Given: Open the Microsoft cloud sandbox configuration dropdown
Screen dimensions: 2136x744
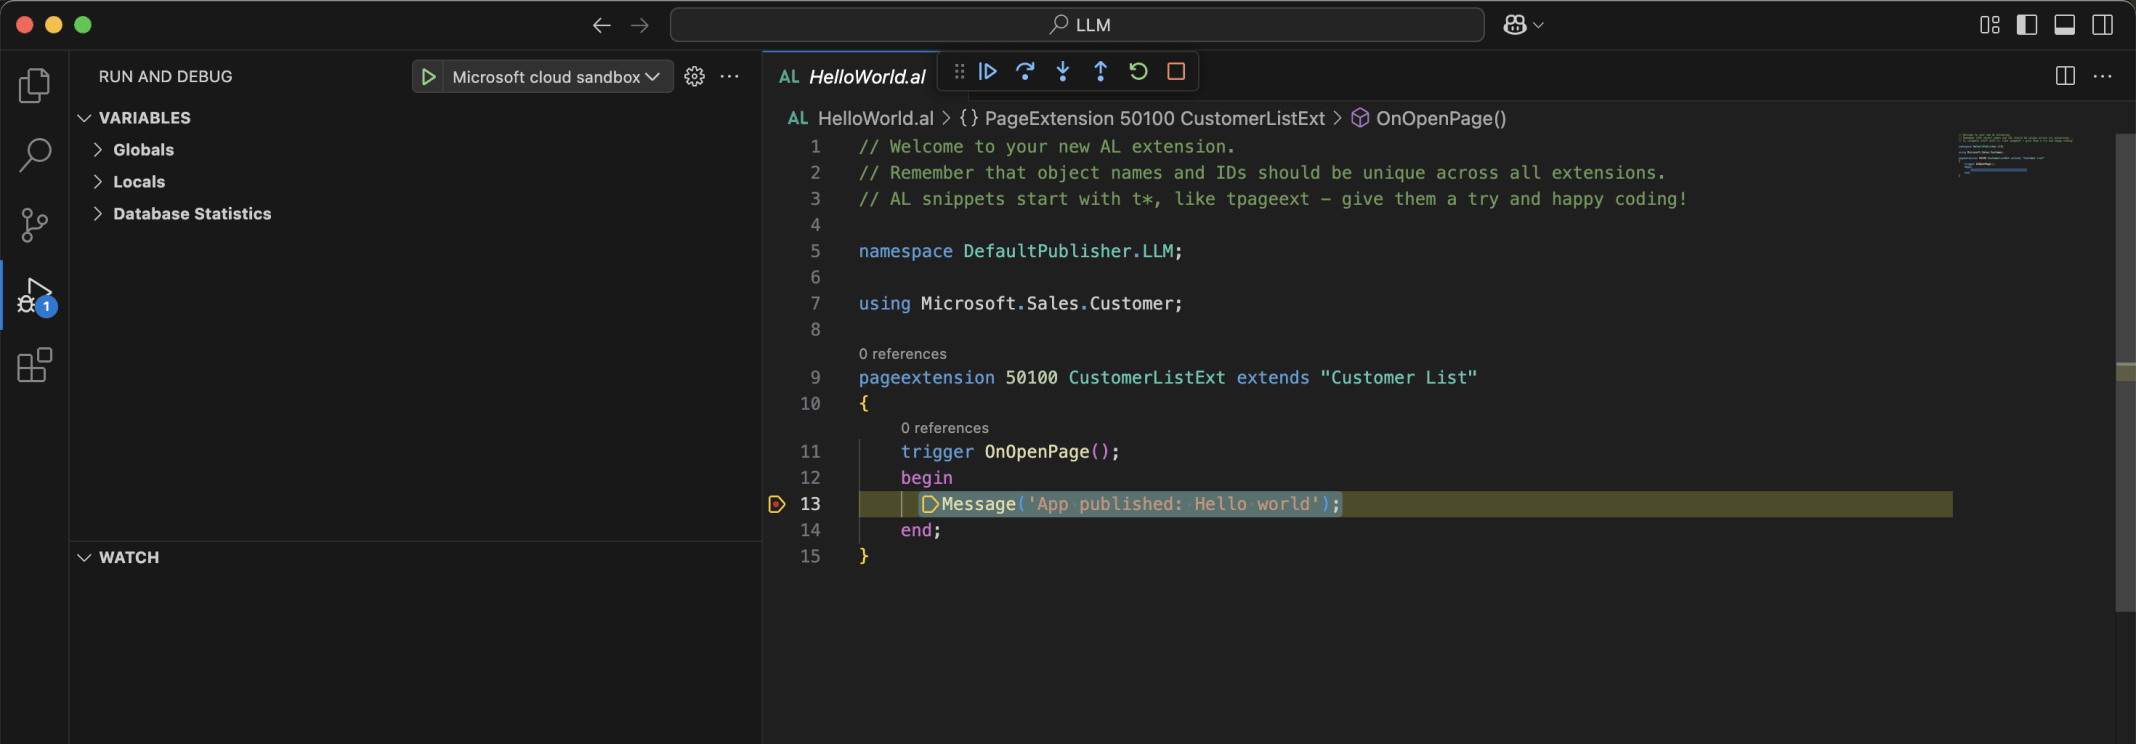Looking at the screenshot, I should 555,77.
